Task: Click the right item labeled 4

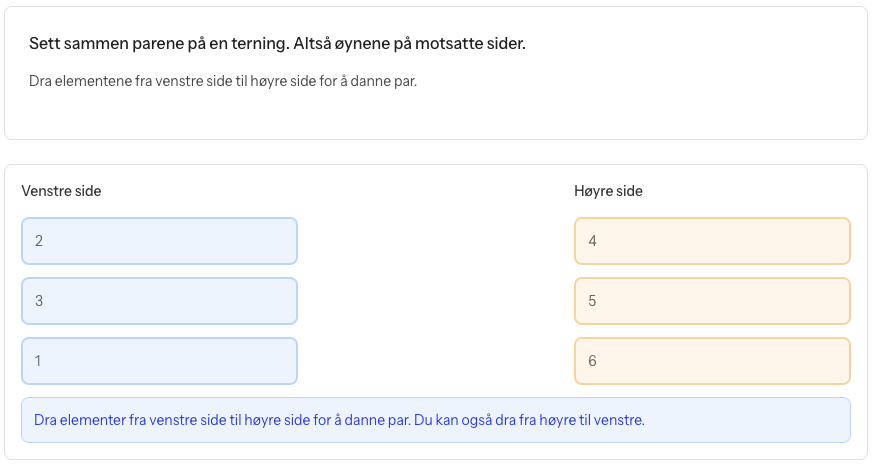Action: point(712,241)
